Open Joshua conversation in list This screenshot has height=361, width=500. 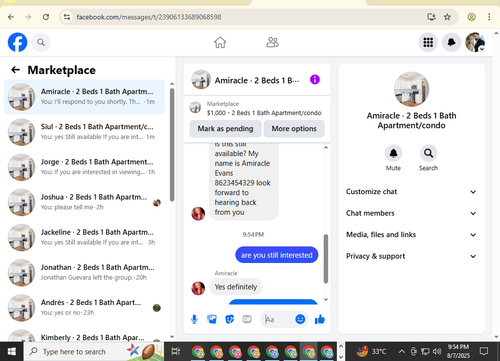(84, 202)
